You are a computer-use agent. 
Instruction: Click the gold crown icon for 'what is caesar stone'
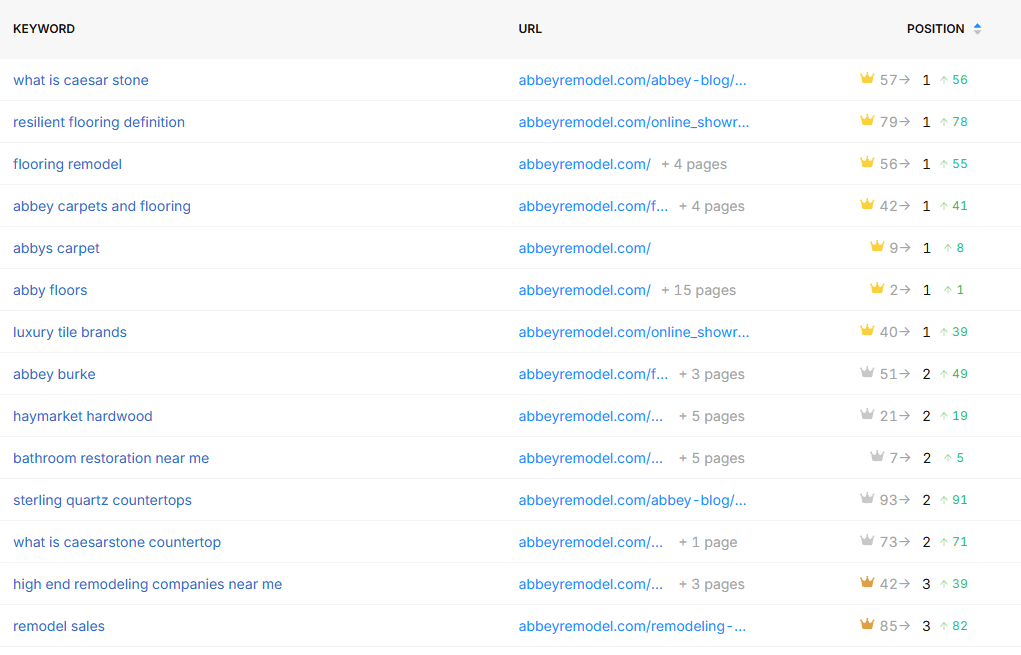pos(867,79)
